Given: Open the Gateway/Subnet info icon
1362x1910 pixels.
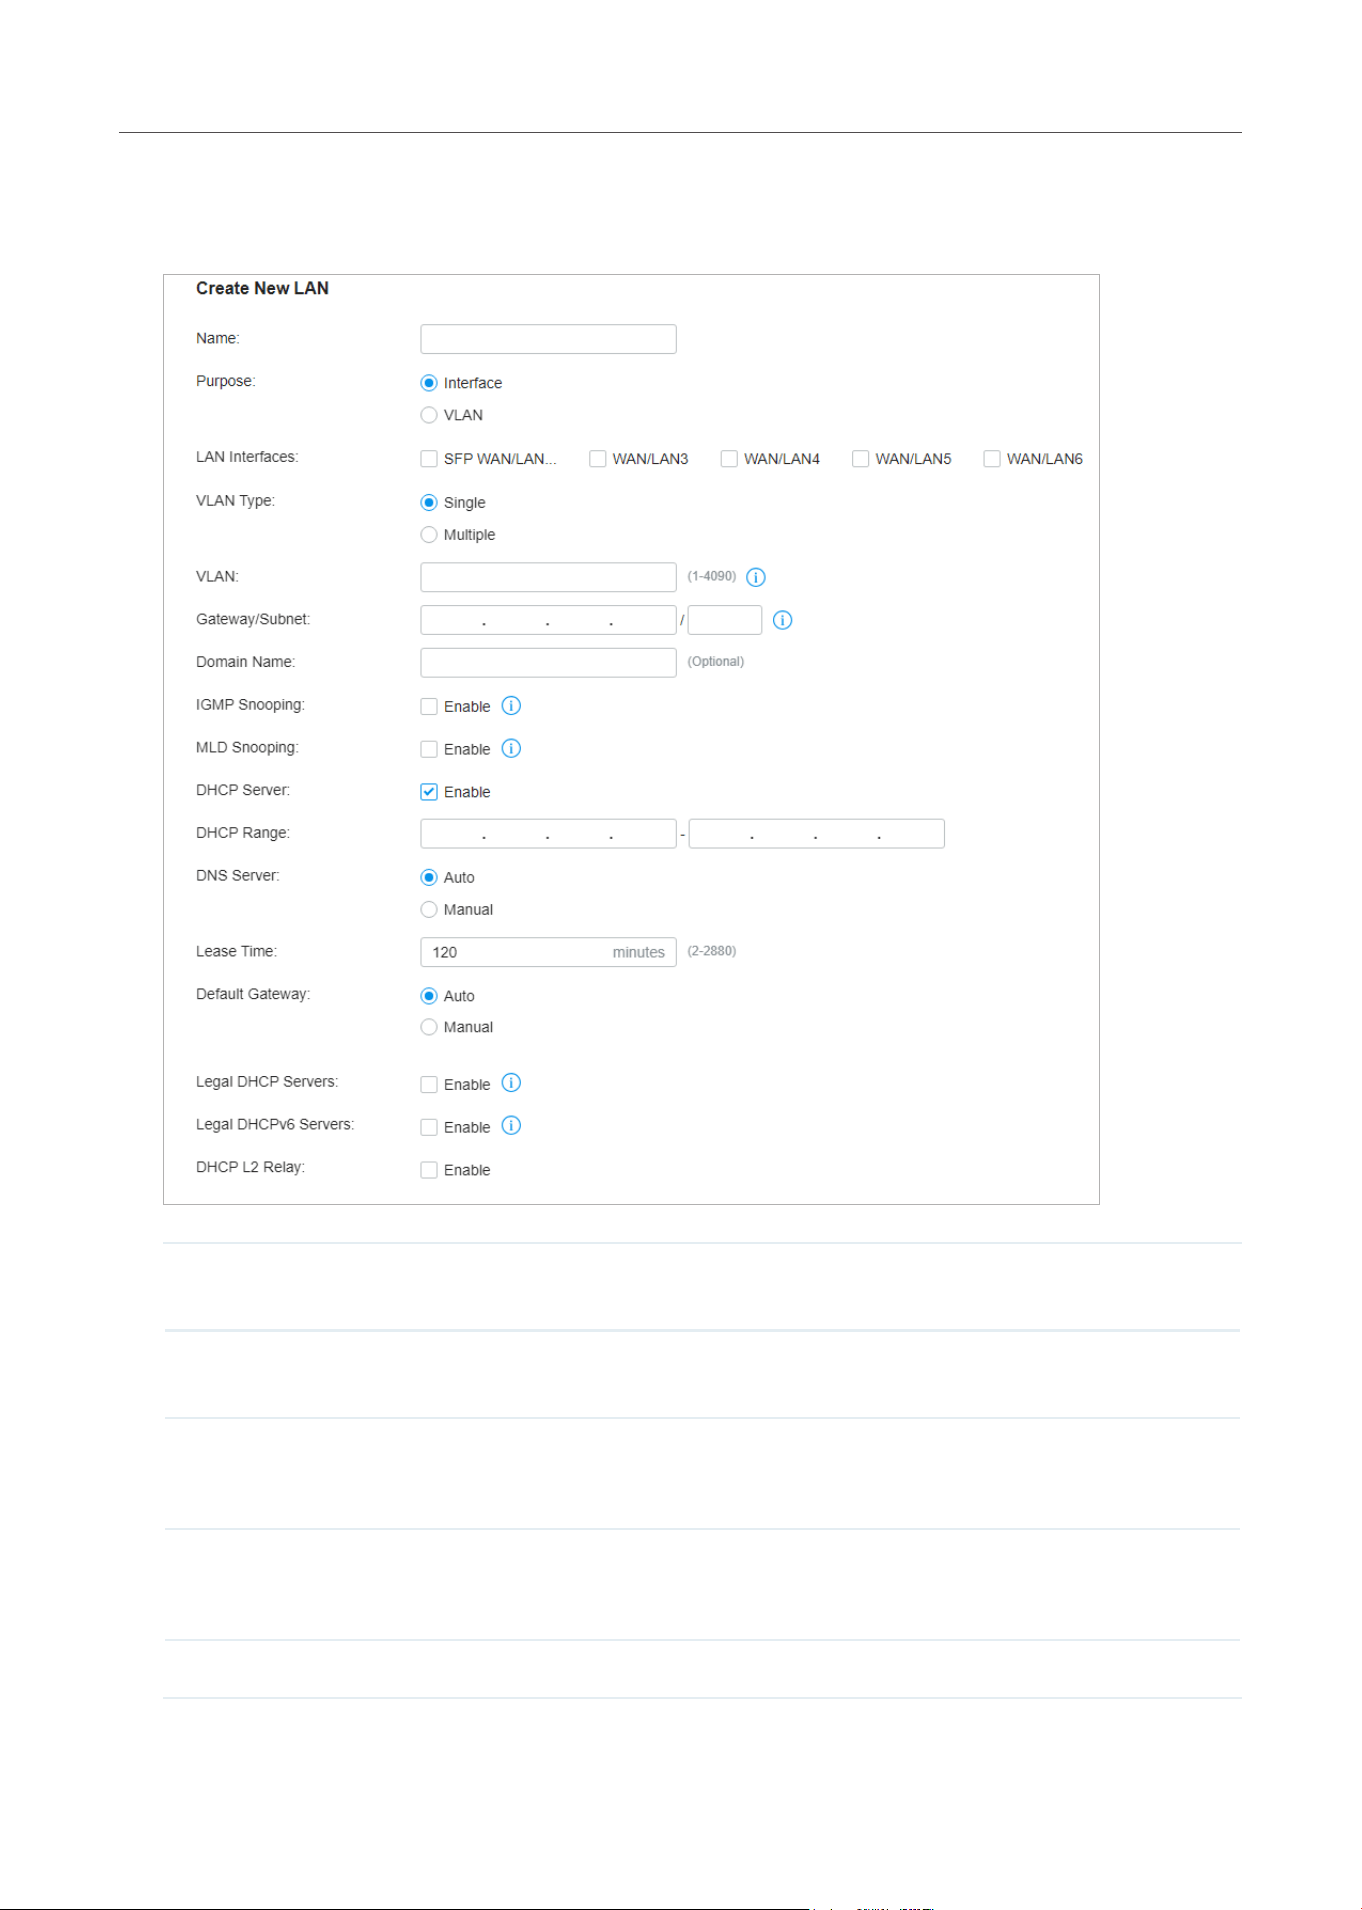Looking at the screenshot, I should click(783, 620).
